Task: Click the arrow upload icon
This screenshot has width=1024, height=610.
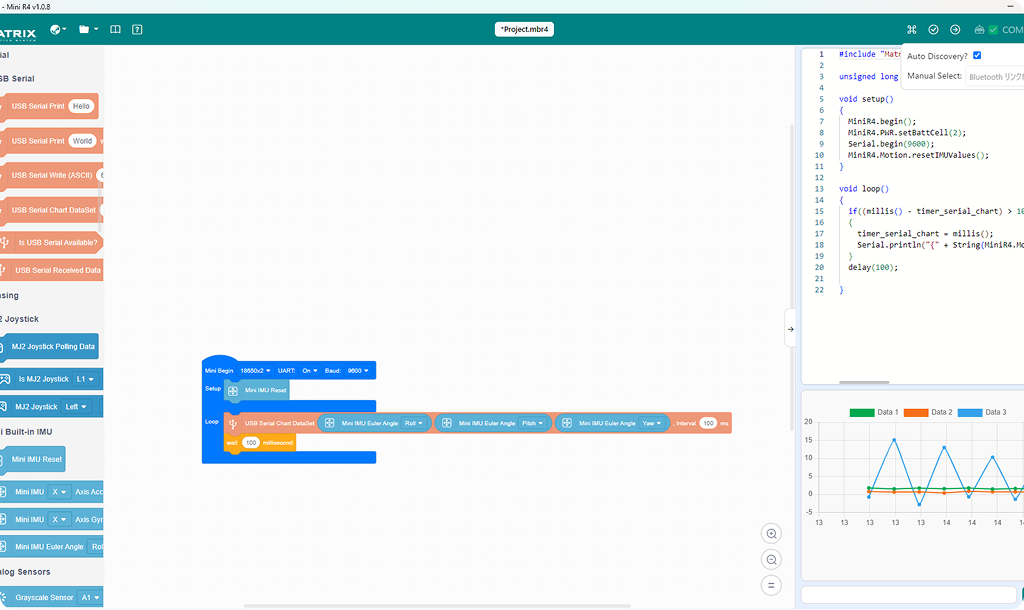Action: 955,29
